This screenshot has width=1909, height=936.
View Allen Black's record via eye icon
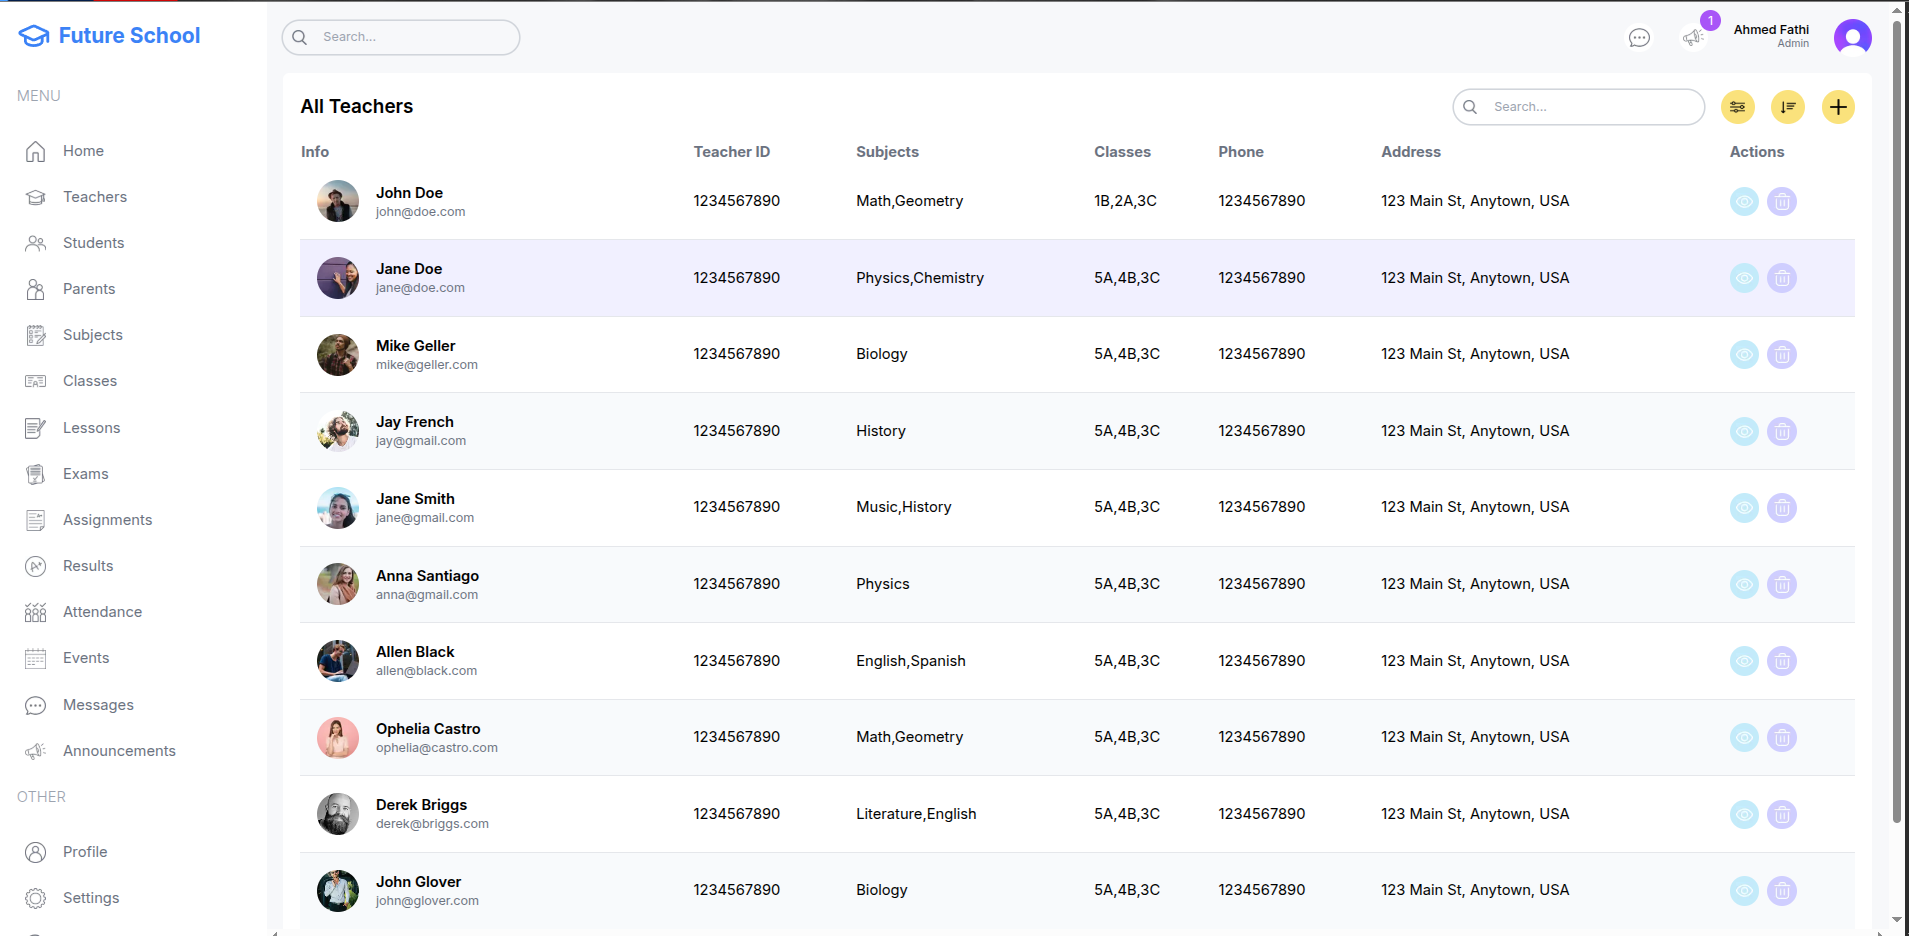click(1744, 661)
